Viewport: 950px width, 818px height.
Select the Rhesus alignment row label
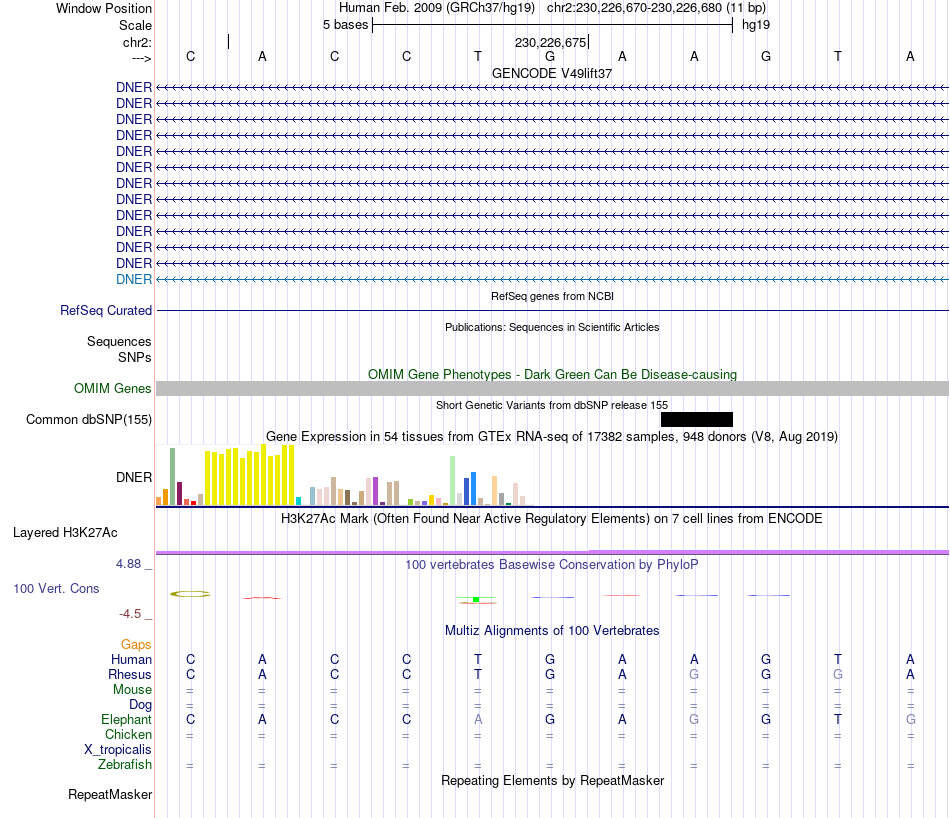point(130,674)
